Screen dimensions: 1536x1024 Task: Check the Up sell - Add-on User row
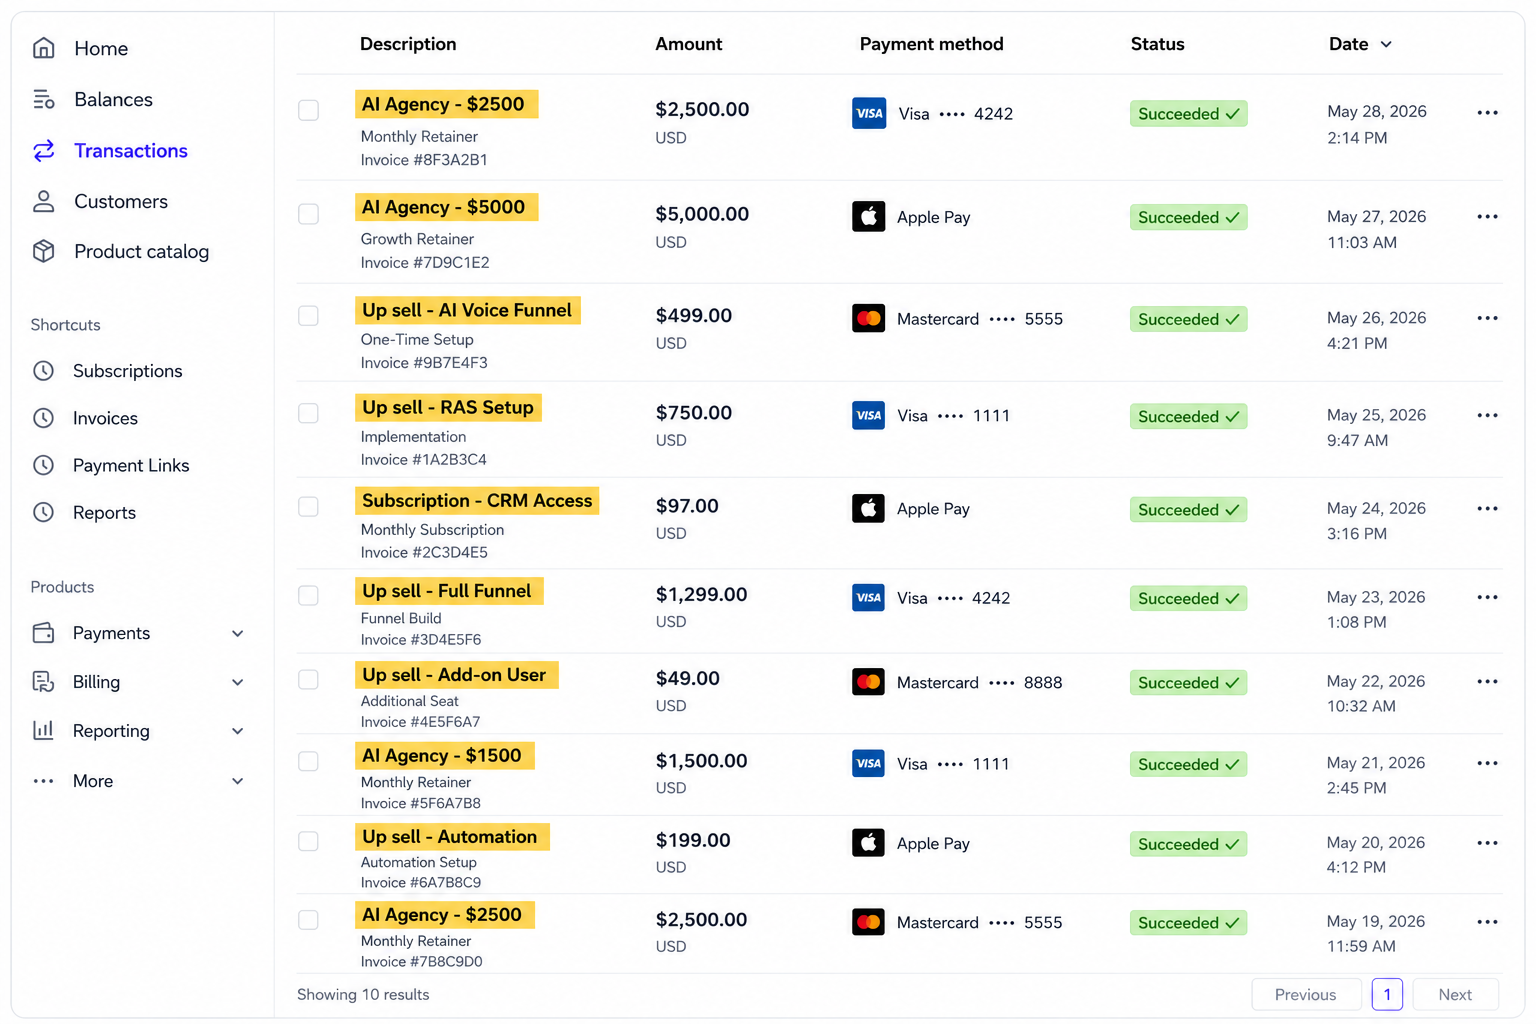pyautogui.click(x=308, y=680)
